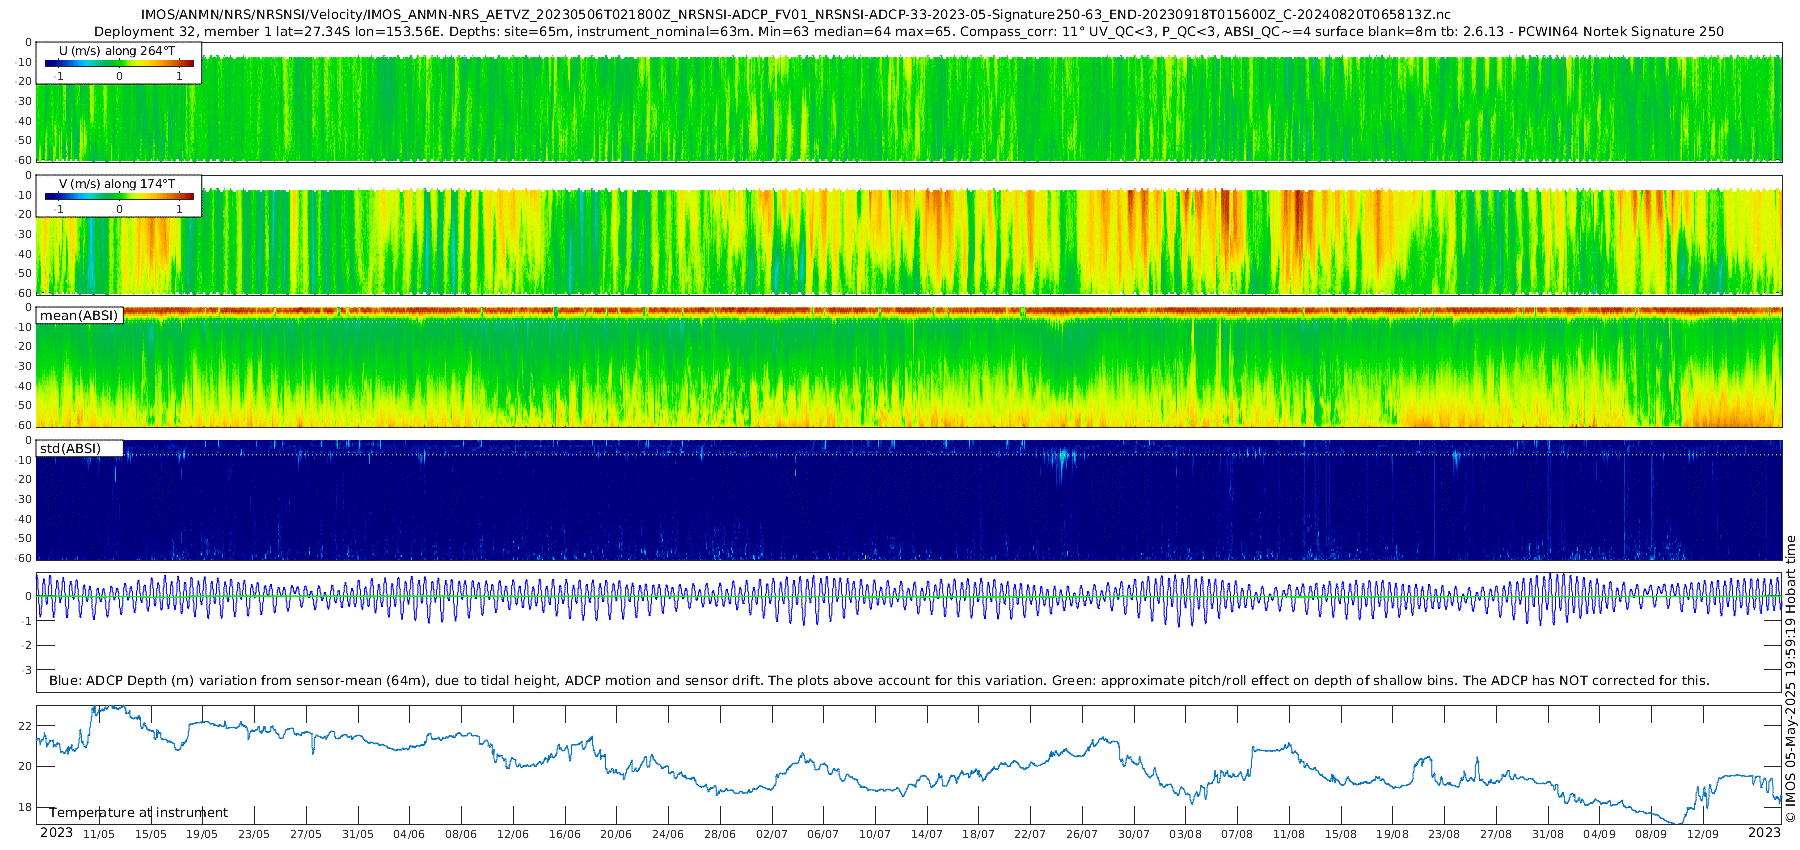Click the 2023 year label at bottom left
Image resolution: width=1800 pixels, height=850 pixels.
56,832
